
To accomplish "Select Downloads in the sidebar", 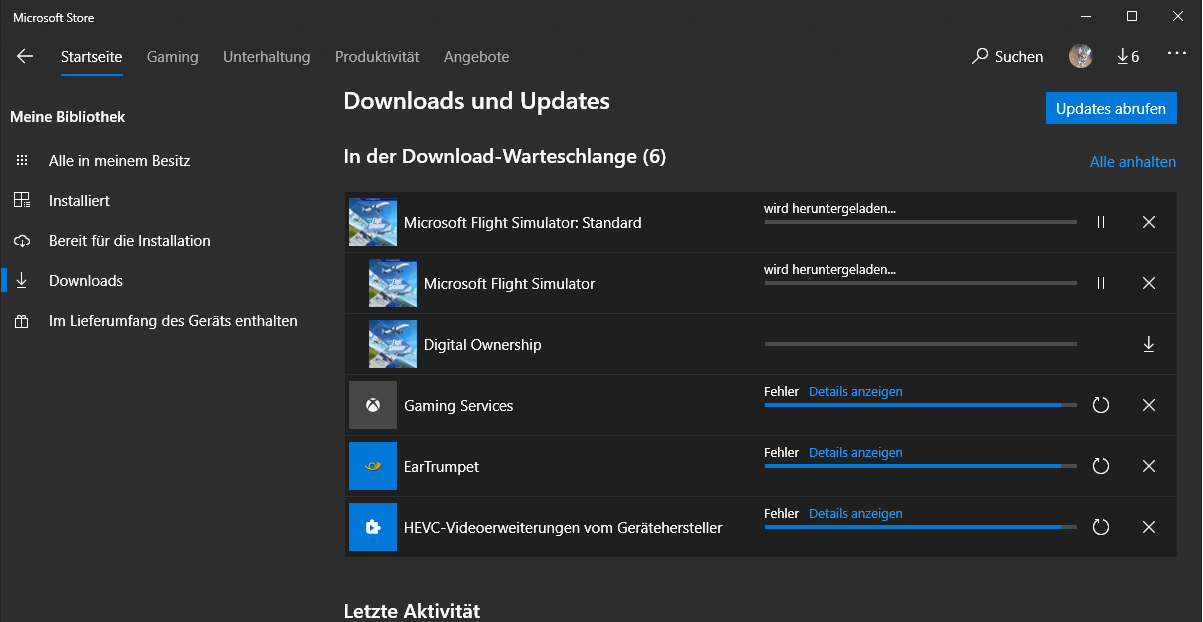I will [86, 280].
